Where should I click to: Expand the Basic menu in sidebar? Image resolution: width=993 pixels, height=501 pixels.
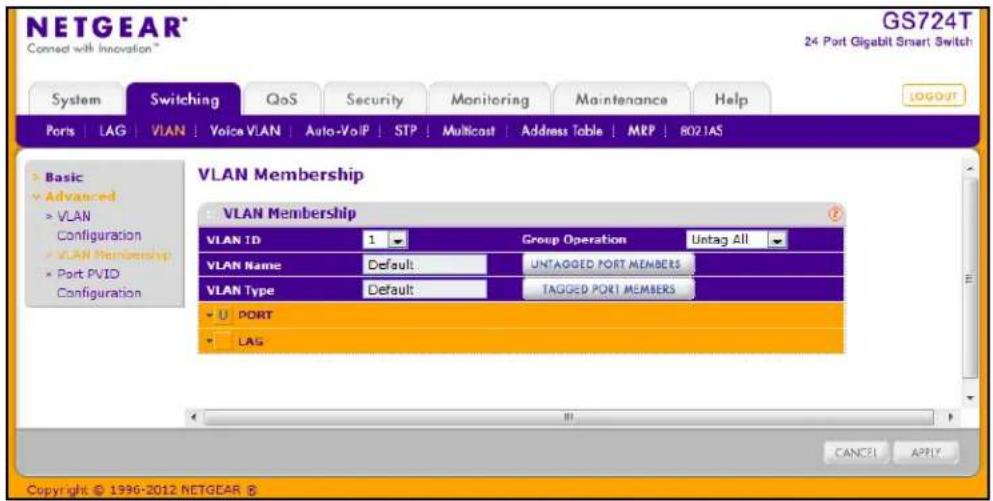click(63, 177)
